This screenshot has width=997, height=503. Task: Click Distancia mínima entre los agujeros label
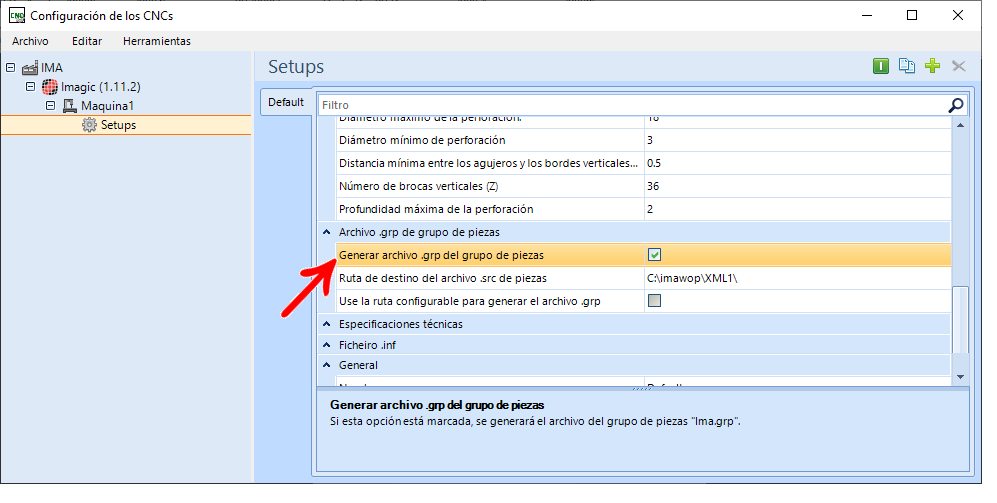point(488,163)
